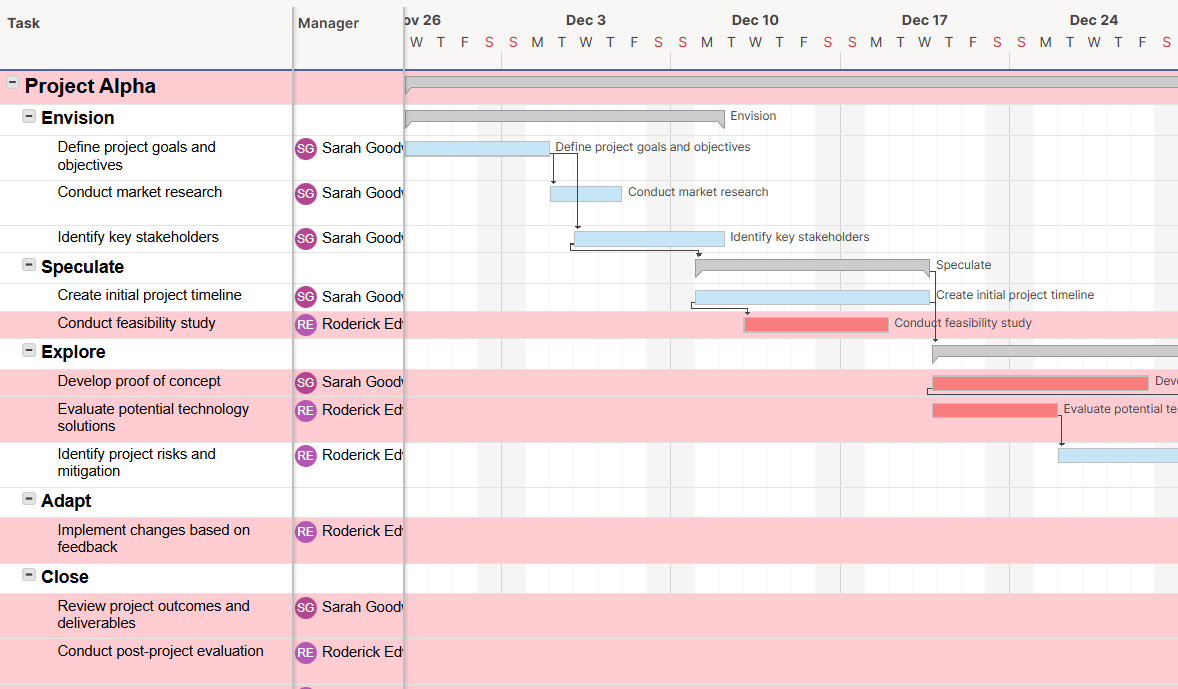Collapse the Adapt section
Viewport: 1178px width, 689px height.
[29, 500]
